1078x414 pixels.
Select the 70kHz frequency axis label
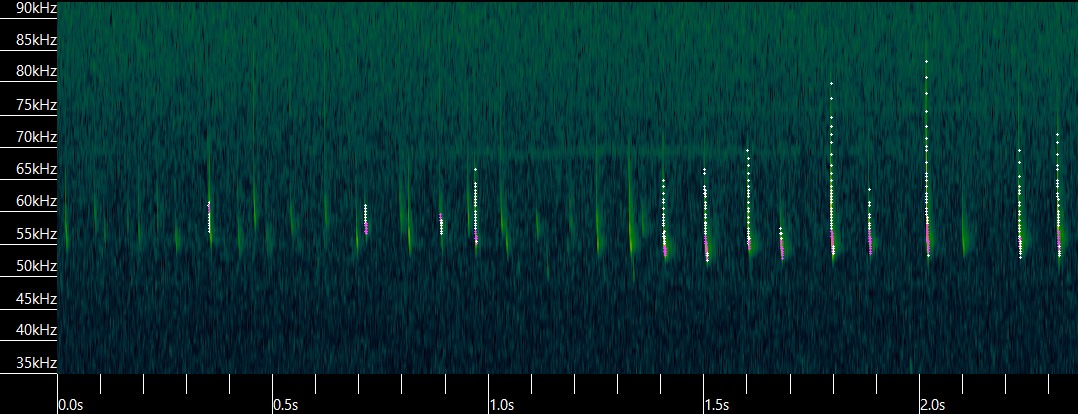pyautogui.click(x=28, y=137)
